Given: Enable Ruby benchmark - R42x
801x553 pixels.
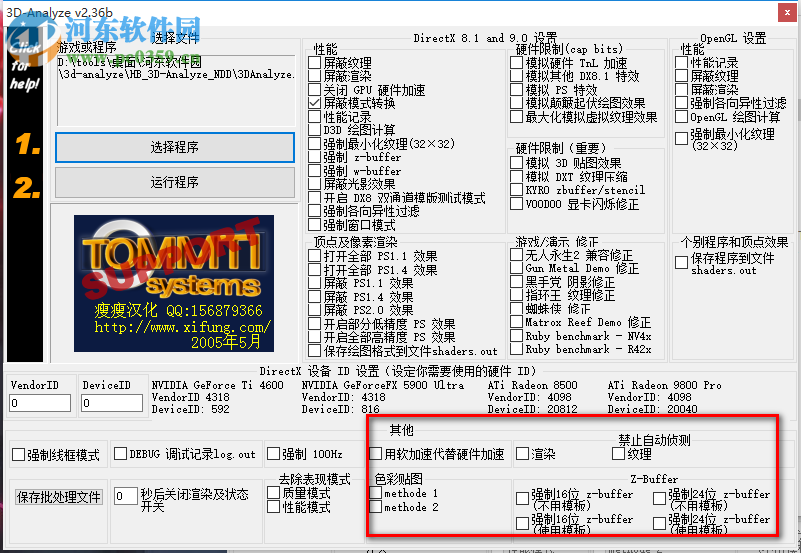Looking at the screenshot, I should pyautogui.click(x=516, y=349).
